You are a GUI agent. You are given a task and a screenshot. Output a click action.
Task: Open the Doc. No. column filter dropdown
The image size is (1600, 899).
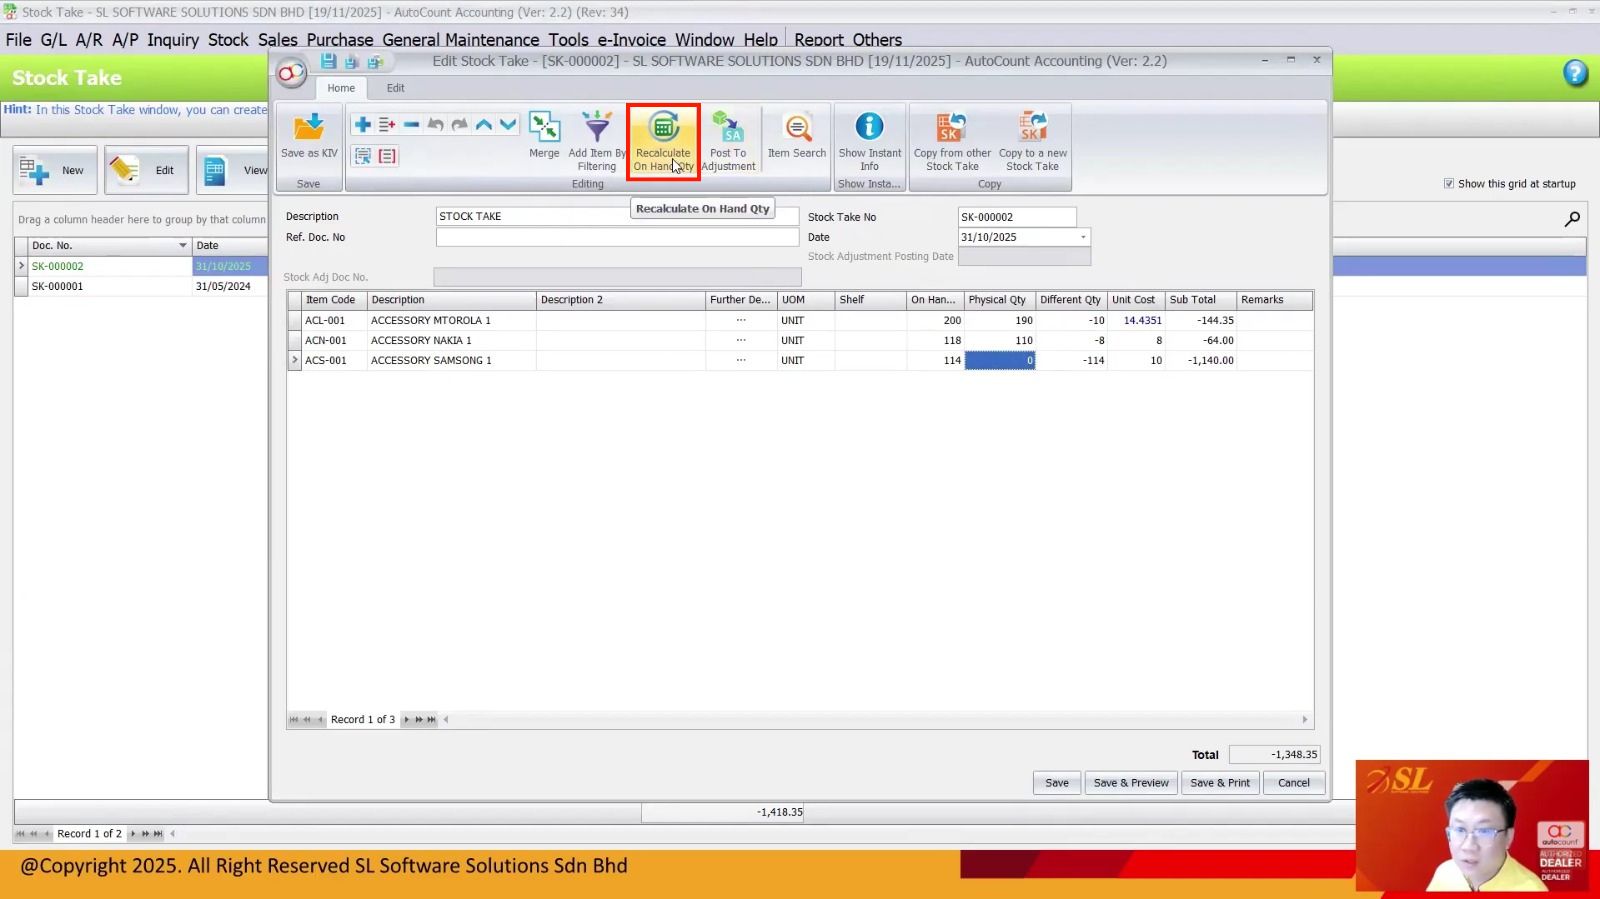click(182, 246)
